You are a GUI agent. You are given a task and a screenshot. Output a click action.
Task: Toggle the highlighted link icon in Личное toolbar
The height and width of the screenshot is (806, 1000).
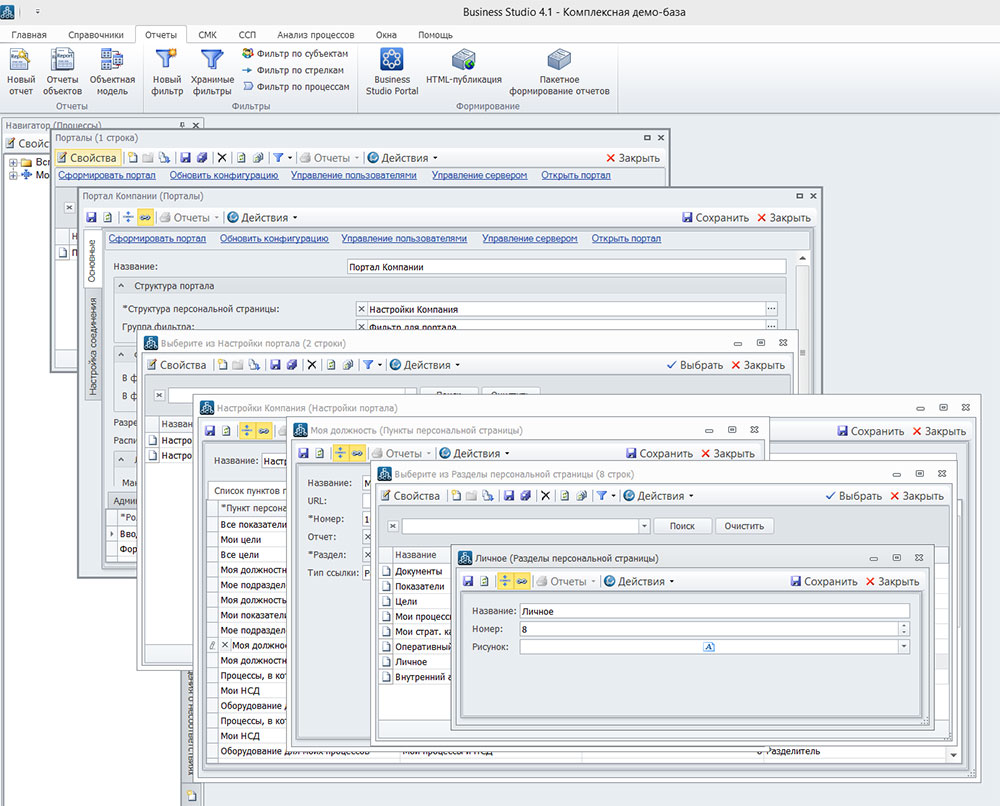click(x=522, y=581)
